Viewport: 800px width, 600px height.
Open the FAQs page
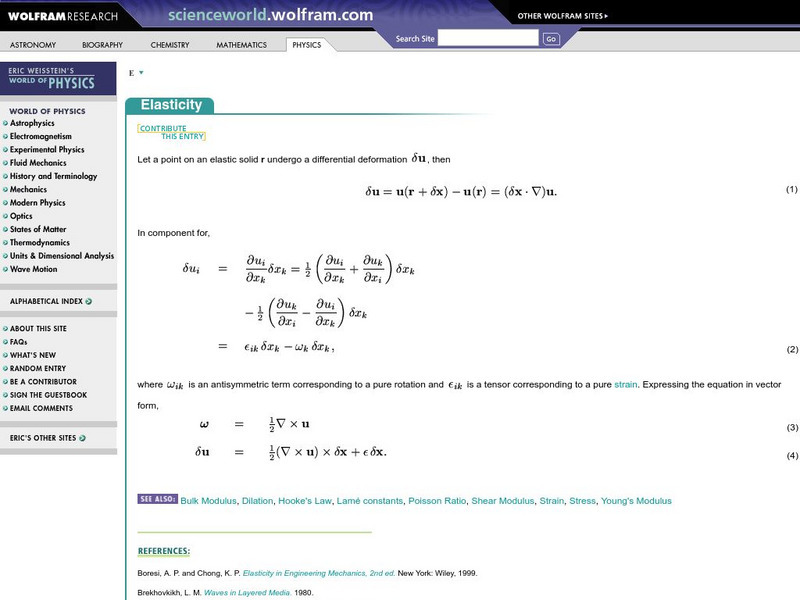tap(18, 342)
